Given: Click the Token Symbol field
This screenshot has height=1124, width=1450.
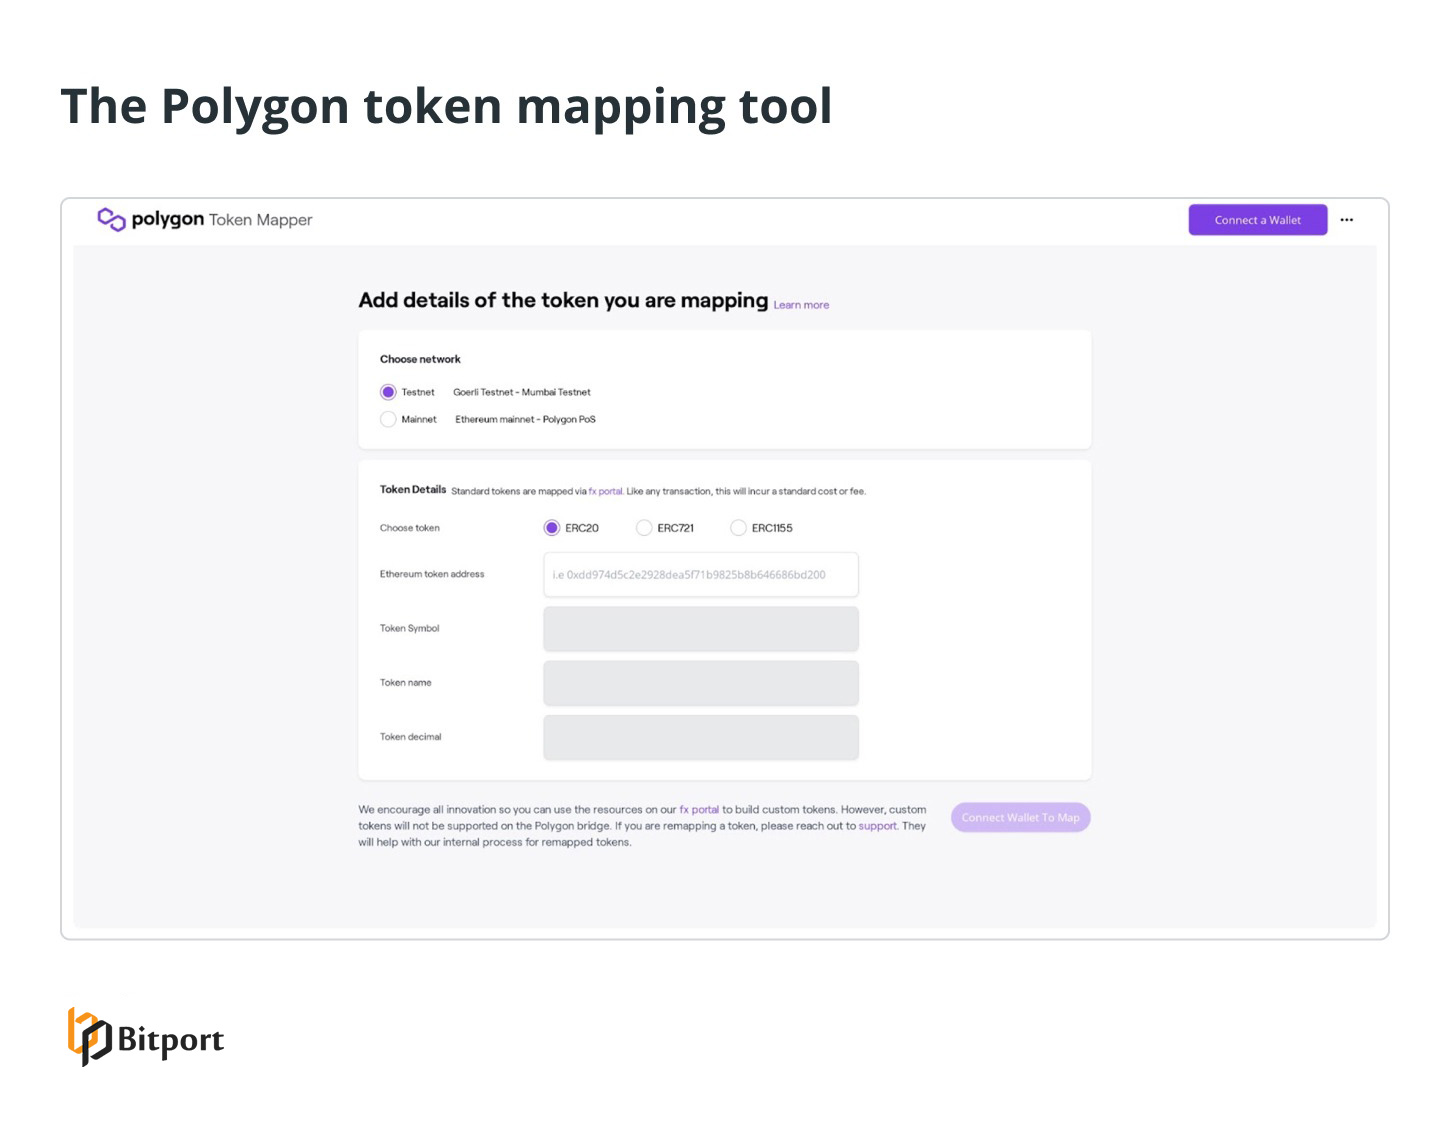Looking at the screenshot, I should click(700, 628).
